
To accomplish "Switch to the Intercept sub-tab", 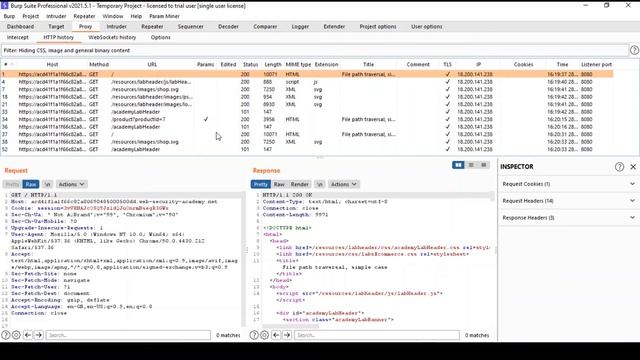I will point(18,37).
